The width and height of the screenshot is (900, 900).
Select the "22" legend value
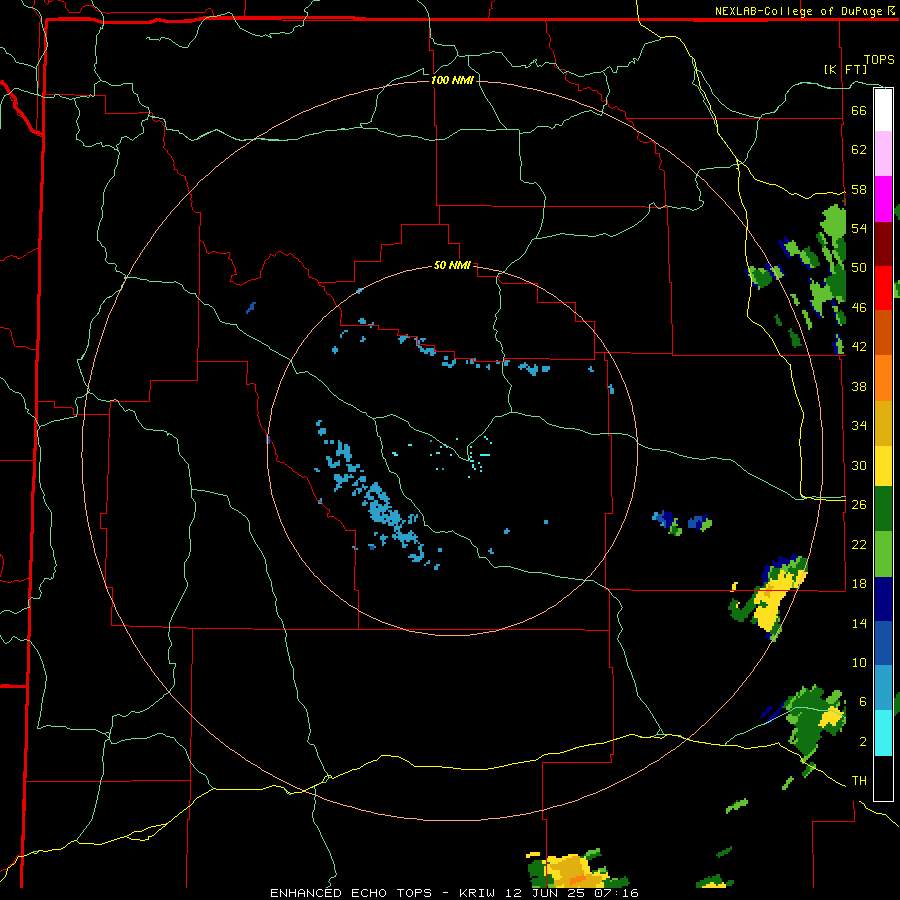[859, 544]
